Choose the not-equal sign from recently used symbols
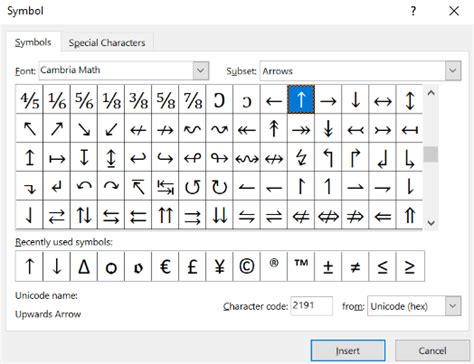474x364 pixels. tap(355, 267)
